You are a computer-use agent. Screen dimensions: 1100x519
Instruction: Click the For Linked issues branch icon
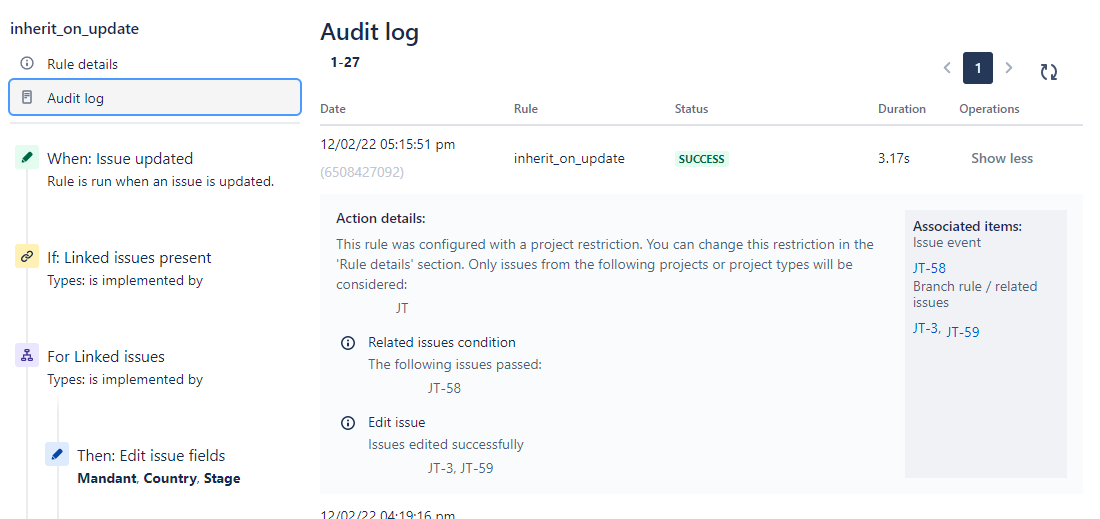pyautogui.click(x=27, y=356)
